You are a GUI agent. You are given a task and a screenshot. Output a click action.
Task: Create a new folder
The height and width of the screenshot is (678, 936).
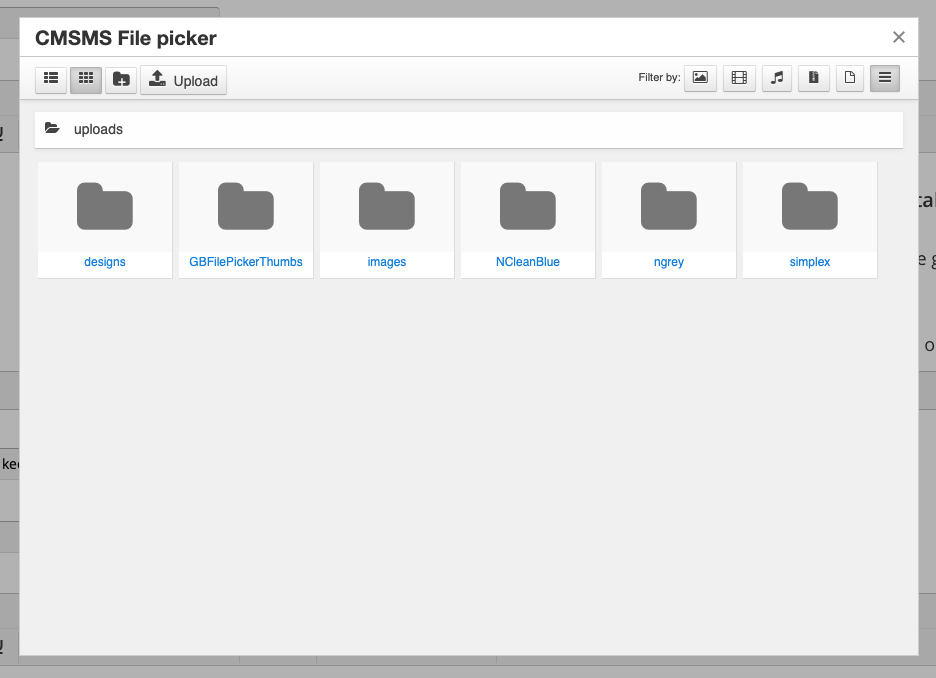pyautogui.click(x=121, y=79)
